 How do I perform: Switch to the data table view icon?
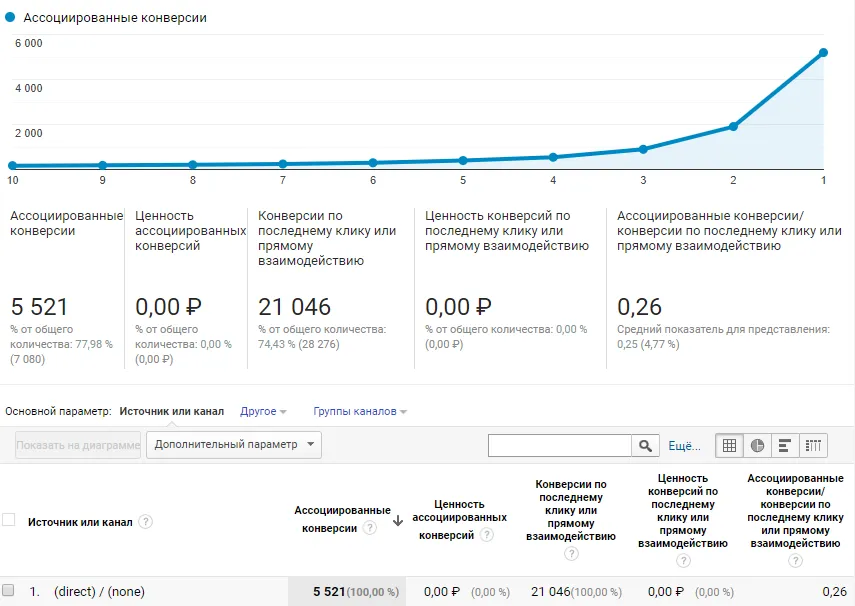click(730, 445)
